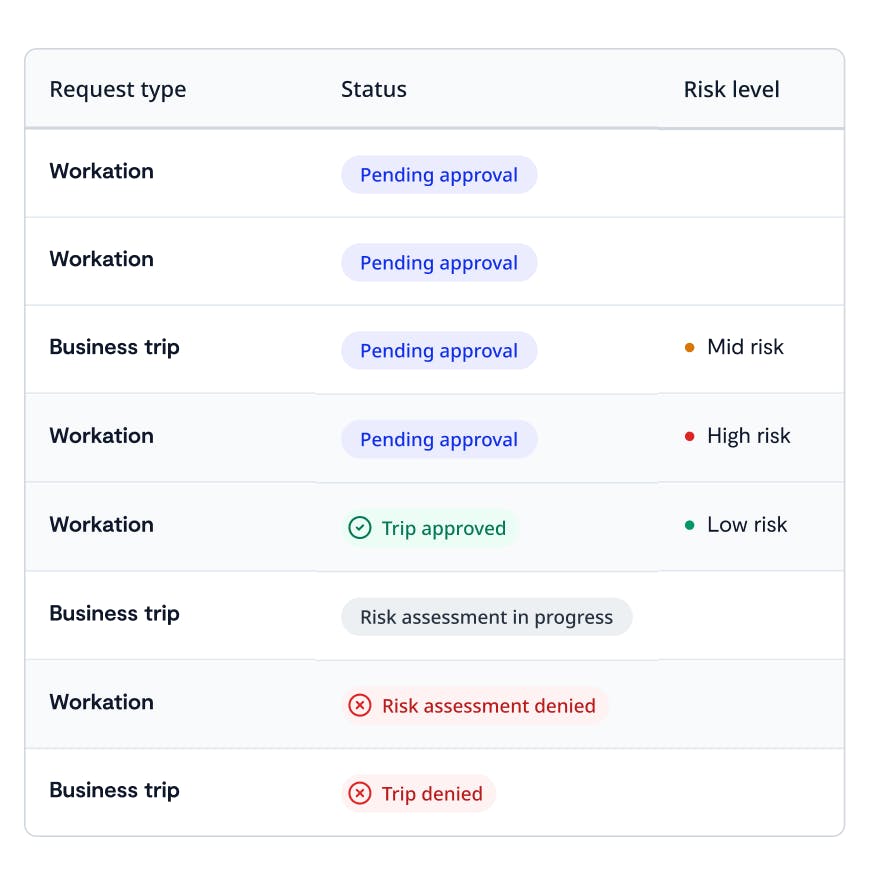870x885 pixels.
Task: Click the green checkmark icon beside Trip approved
Action: point(359,528)
